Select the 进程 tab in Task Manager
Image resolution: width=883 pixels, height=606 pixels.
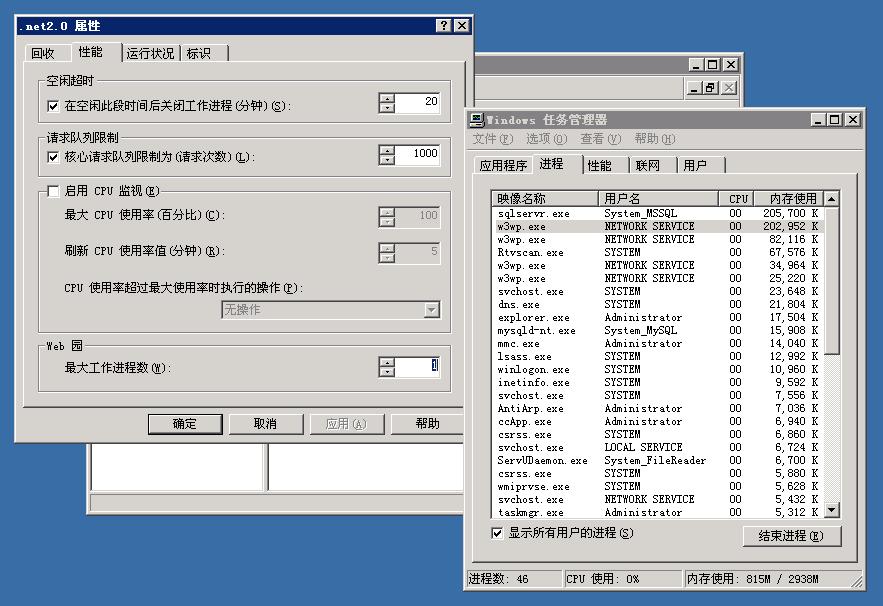551,163
